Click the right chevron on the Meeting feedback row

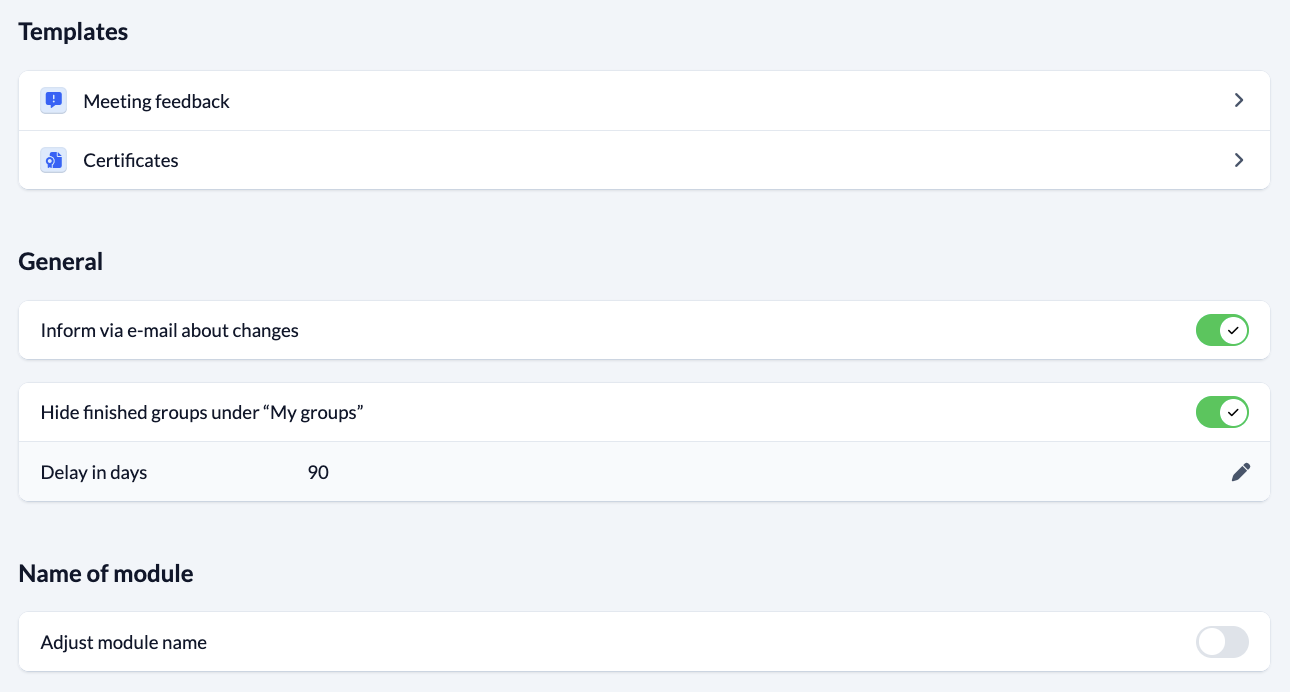coord(1238,100)
